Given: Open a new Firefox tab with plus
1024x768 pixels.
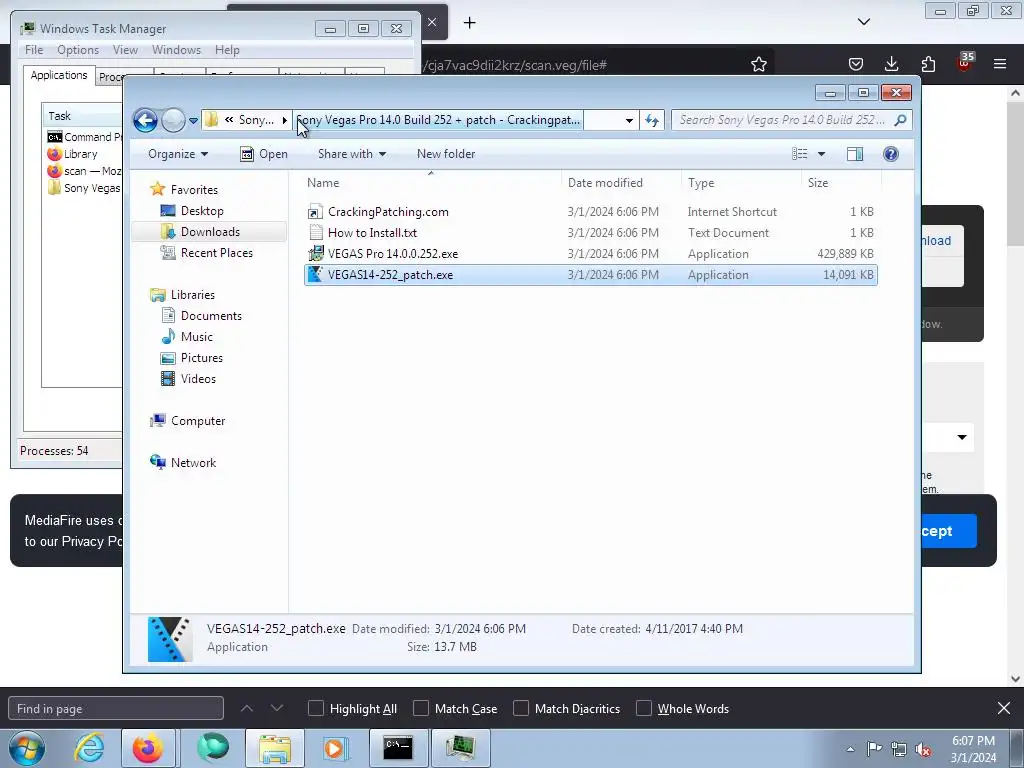Looking at the screenshot, I should pos(470,23).
